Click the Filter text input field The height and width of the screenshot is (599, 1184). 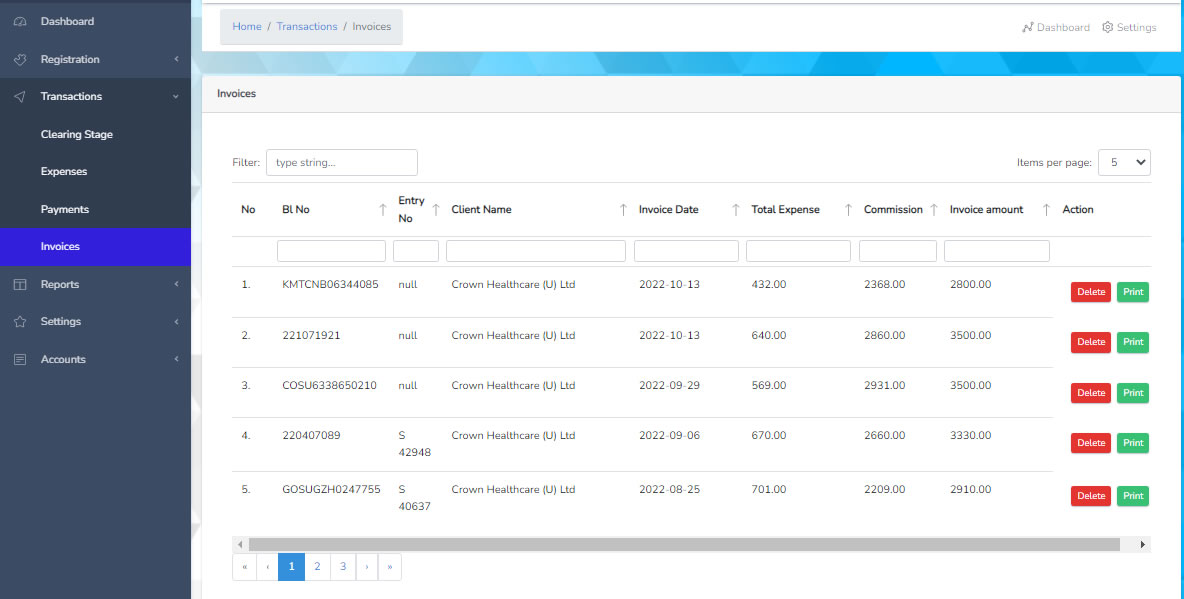341,162
